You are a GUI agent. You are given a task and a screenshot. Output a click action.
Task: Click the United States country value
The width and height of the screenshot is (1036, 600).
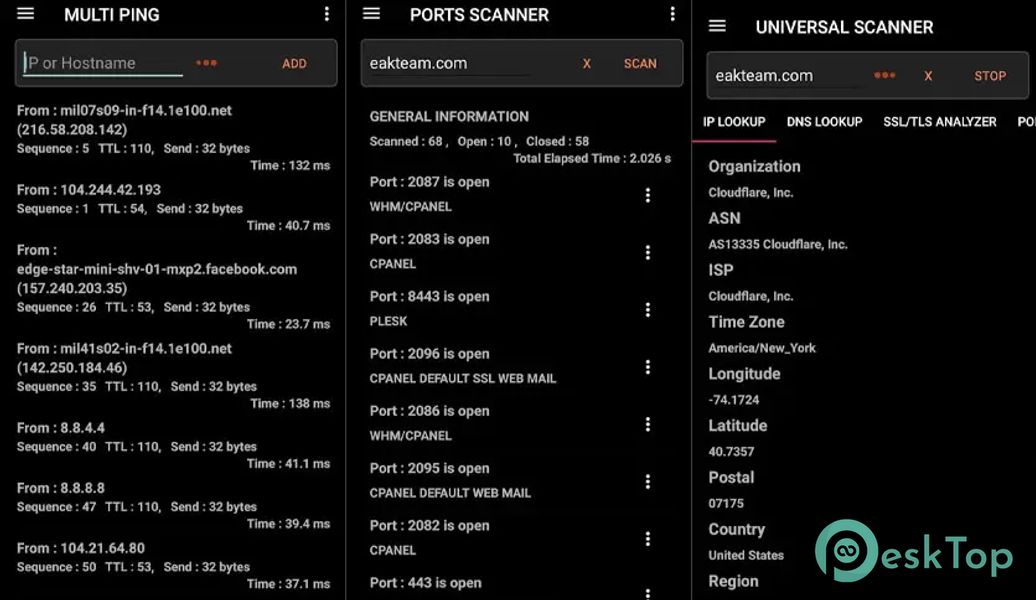point(746,556)
